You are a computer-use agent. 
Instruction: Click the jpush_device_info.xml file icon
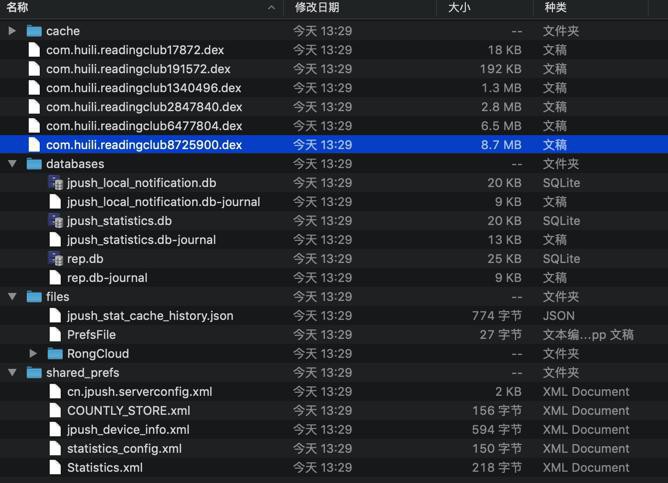[x=55, y=429]
